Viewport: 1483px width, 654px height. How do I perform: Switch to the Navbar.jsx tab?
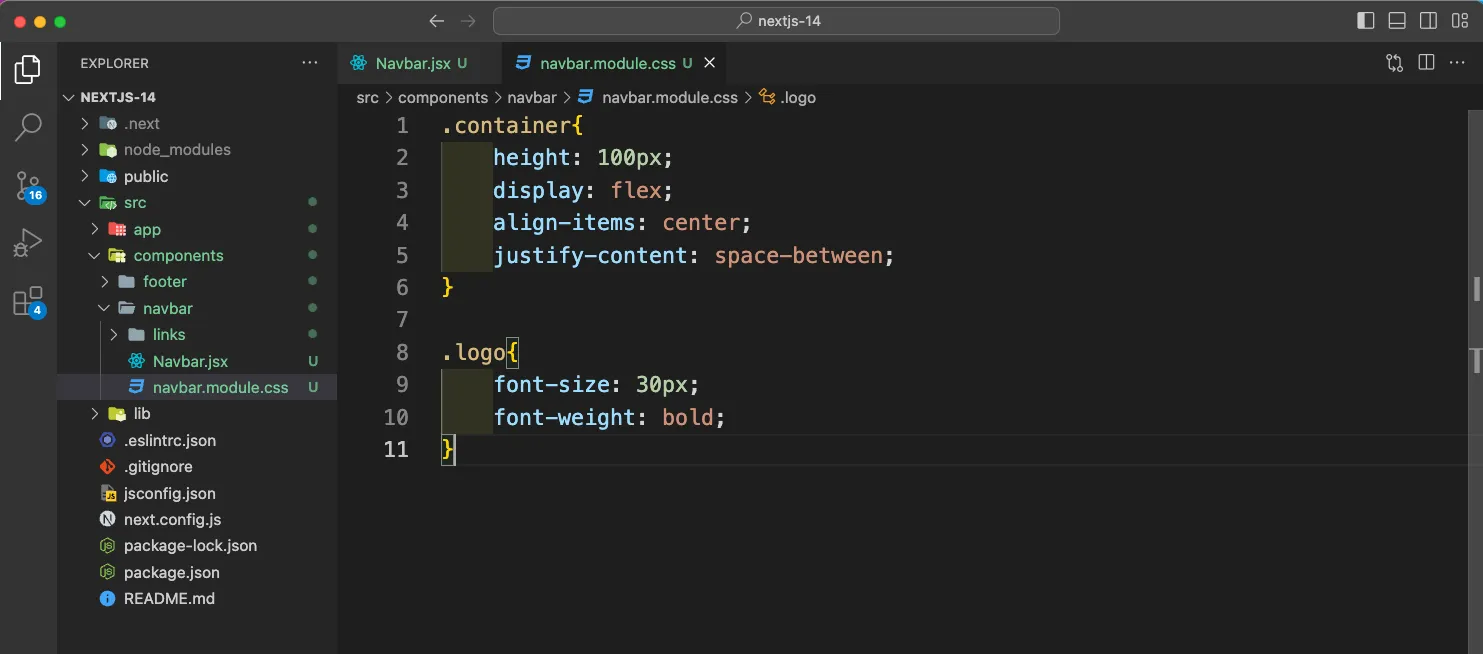click(x=420, y=63)
